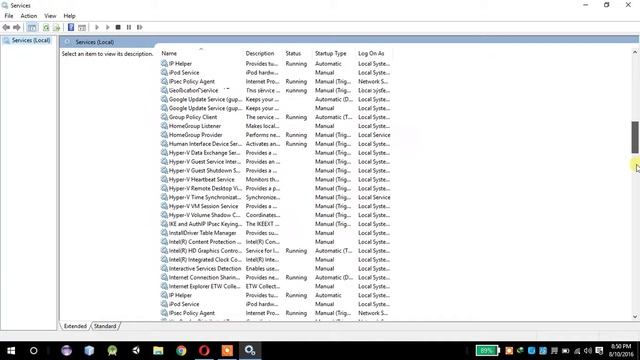Click the gear icon beside HomeGroup Listener
Viewport: 640px width, 360px height.
pyautogui.click(x=164, y=126)
